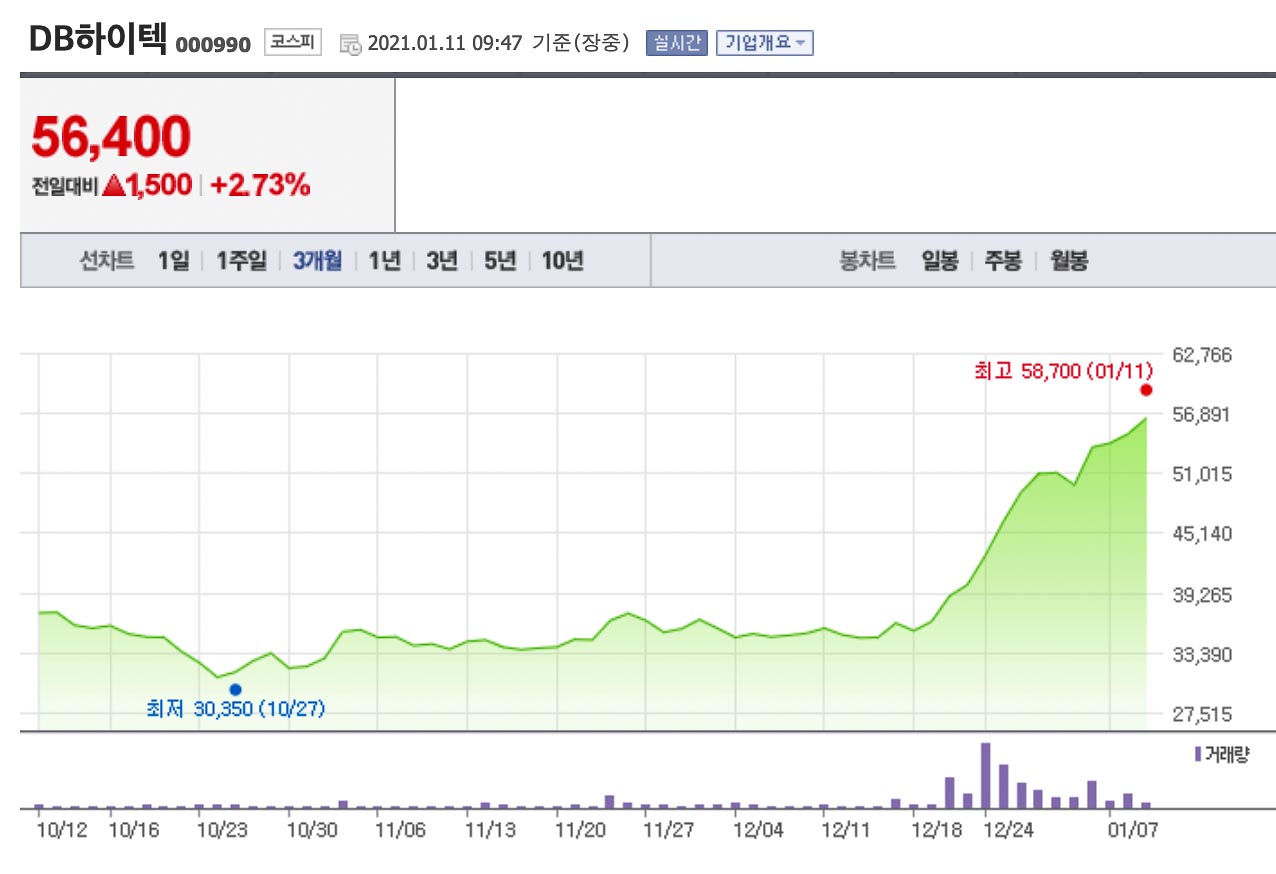1276x874 pixels.
Task: Click the 27,515 y-axis label
Action: pos(1204,714)
